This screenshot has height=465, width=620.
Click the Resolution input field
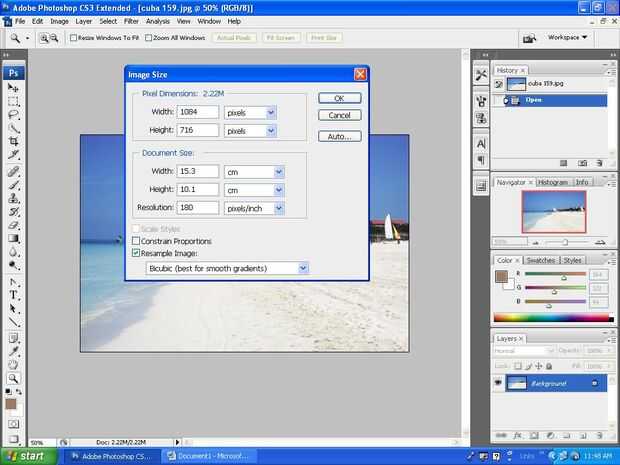click(x=197, y=208)
